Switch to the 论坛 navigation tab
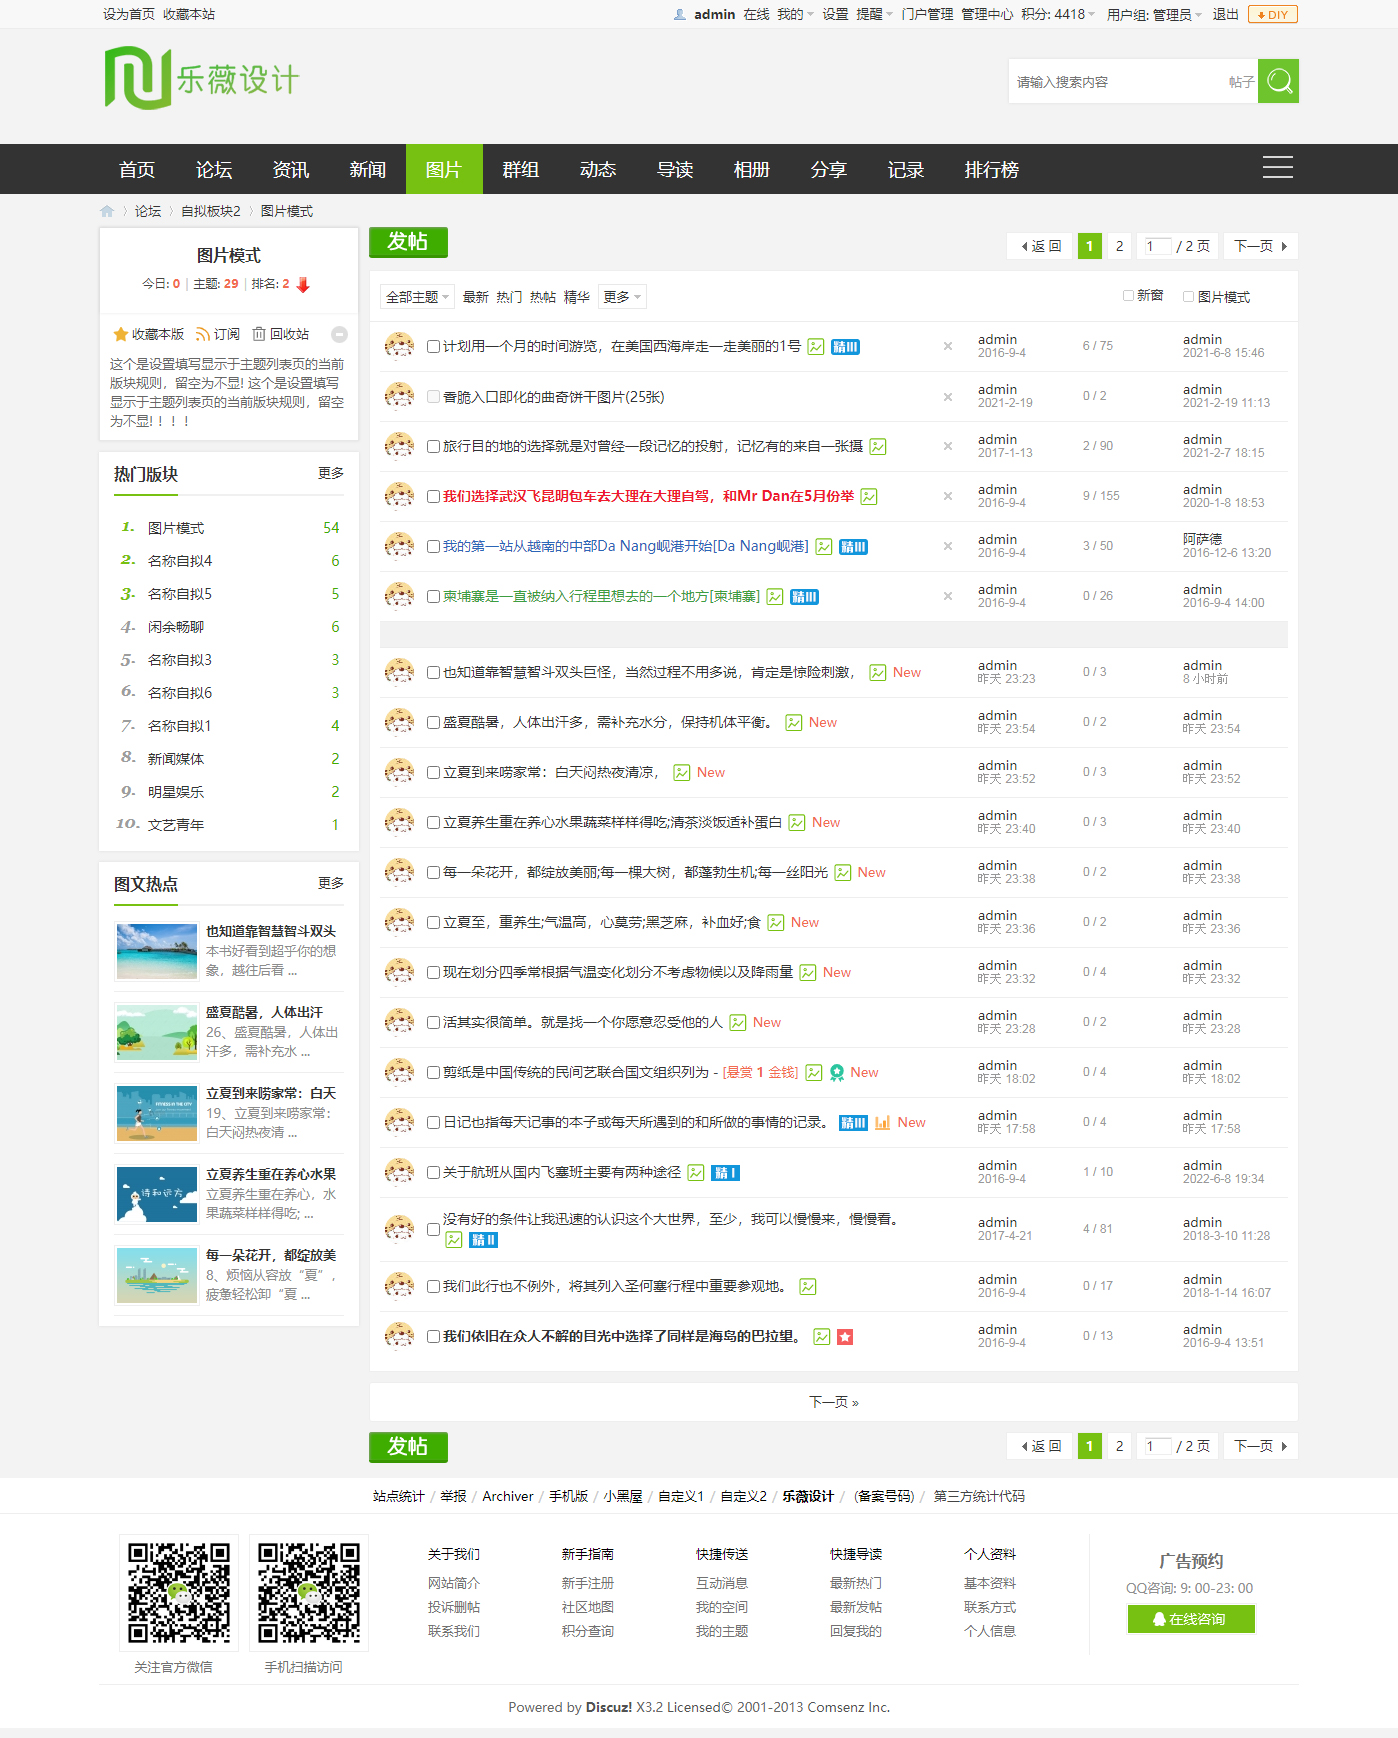The width and height of the screenshot is (1398, 1738). click(213, 170)
